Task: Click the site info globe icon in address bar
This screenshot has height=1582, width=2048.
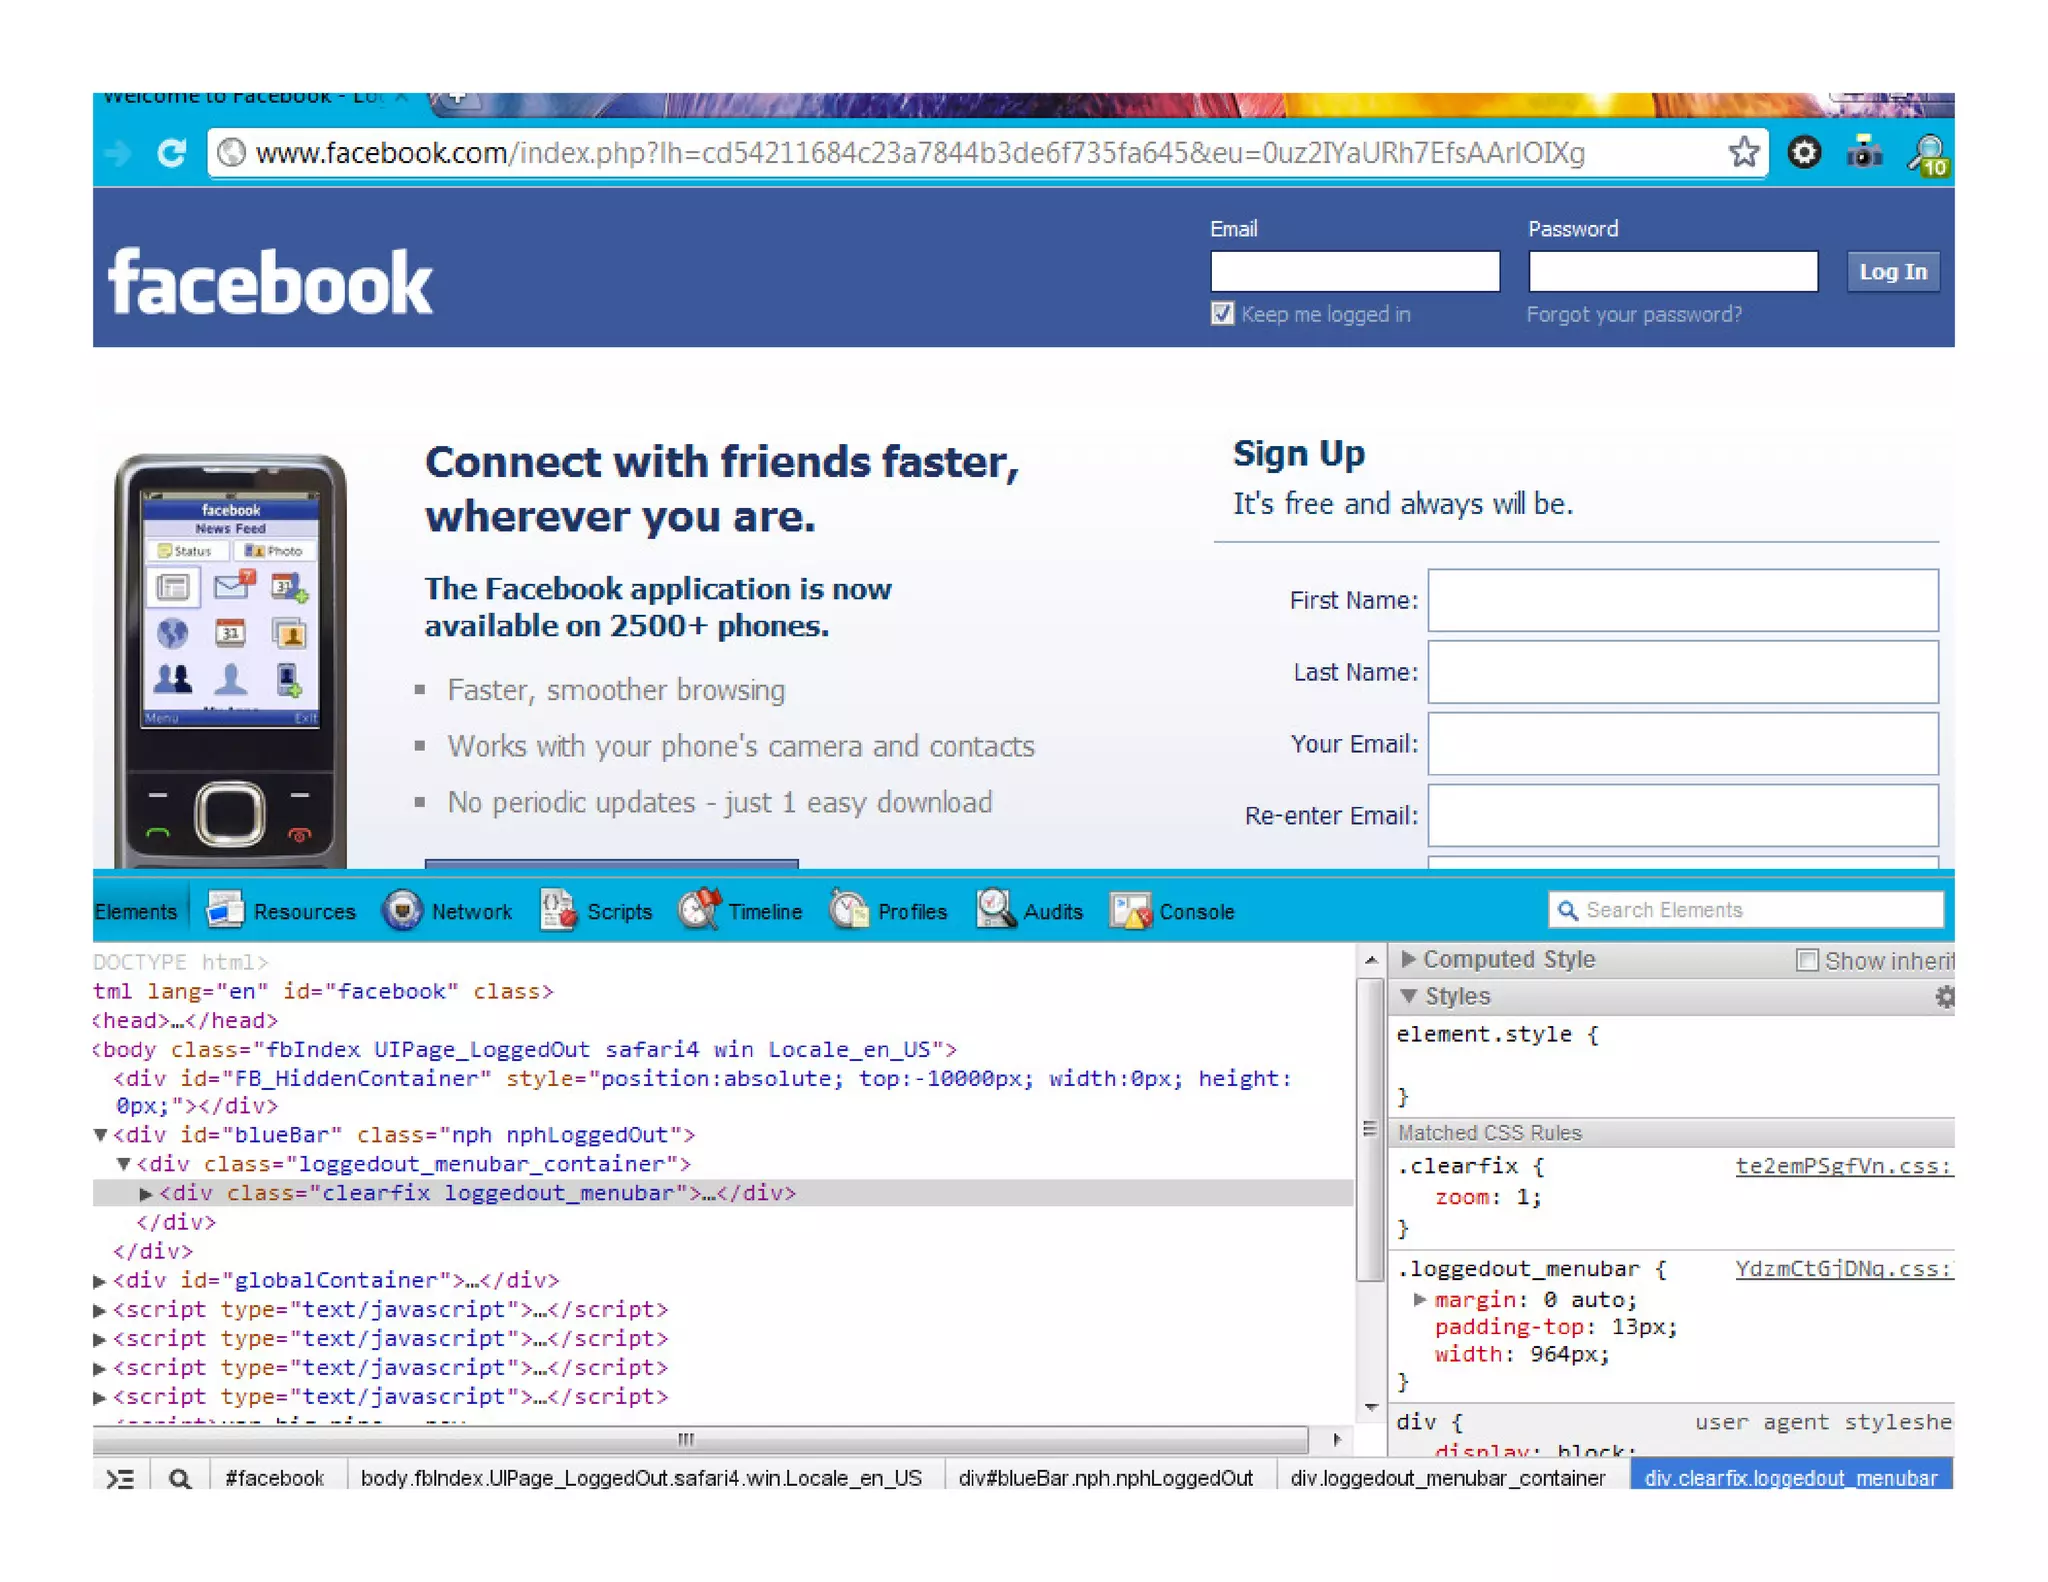Action: (x=231, y=152)
